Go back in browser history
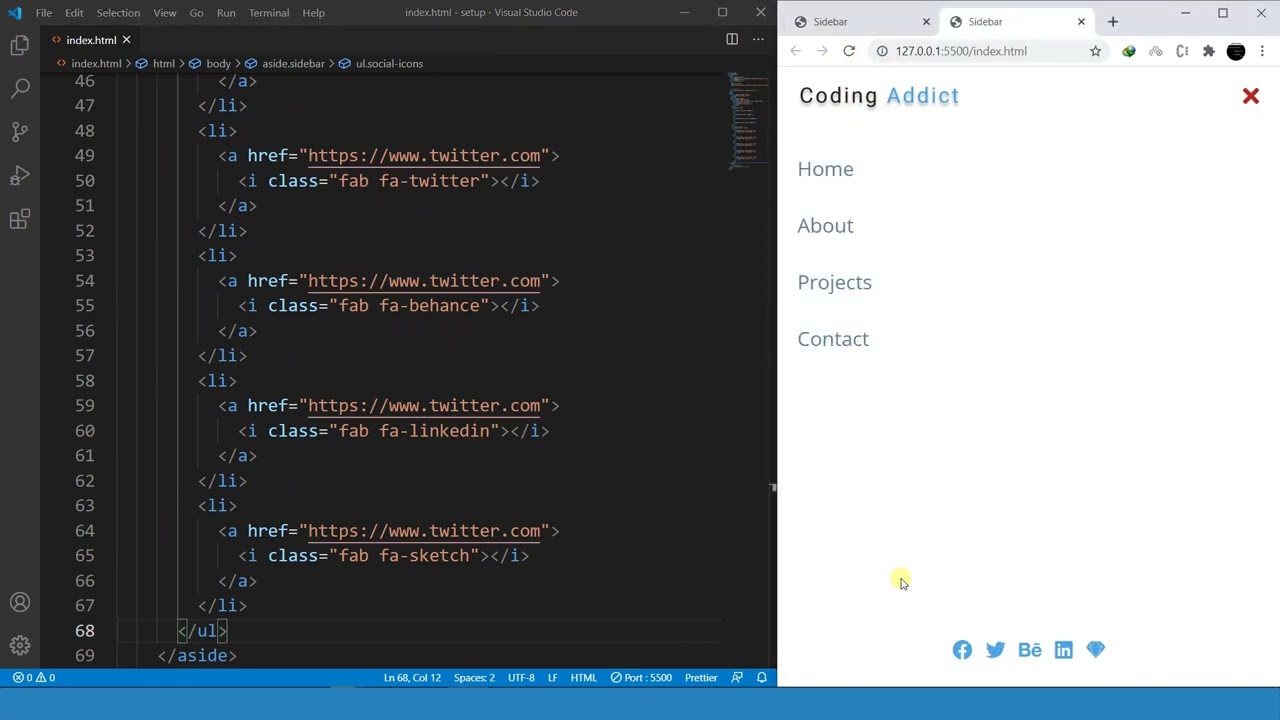 795,51
